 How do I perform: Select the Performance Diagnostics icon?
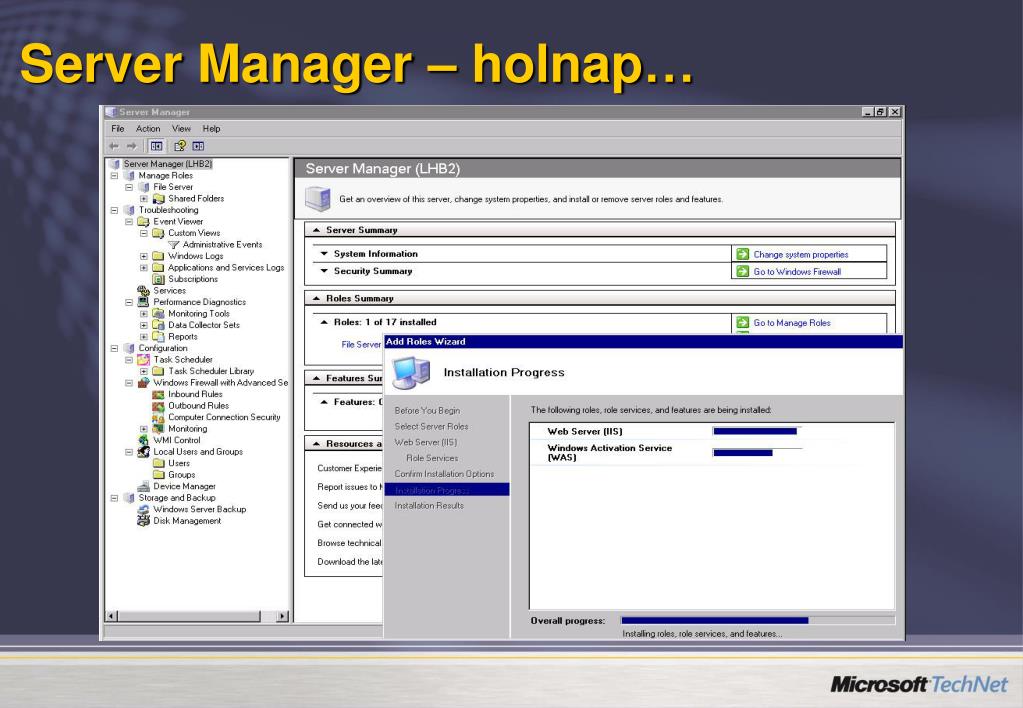point(144,302)
